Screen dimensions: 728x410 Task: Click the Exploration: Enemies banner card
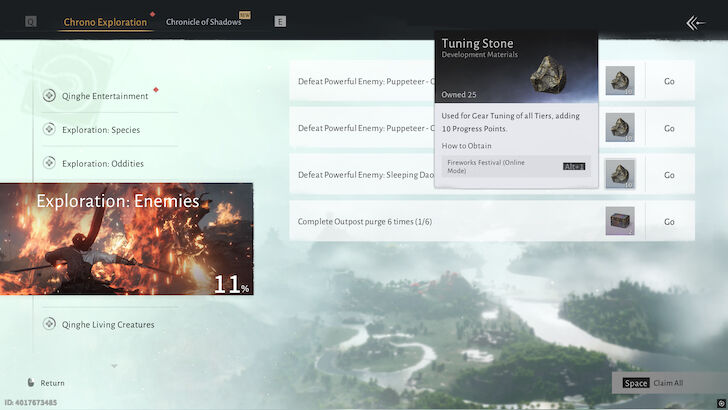click(126, 240)
